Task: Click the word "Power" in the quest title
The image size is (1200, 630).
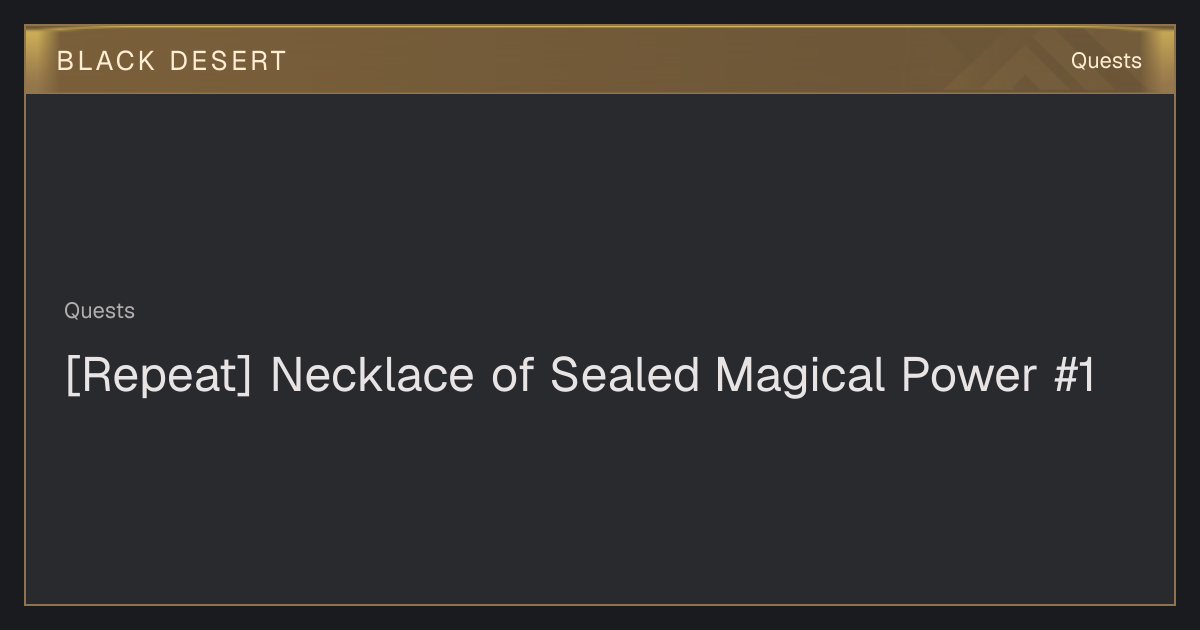Action: pyautogui.click(x=970, y=375)
